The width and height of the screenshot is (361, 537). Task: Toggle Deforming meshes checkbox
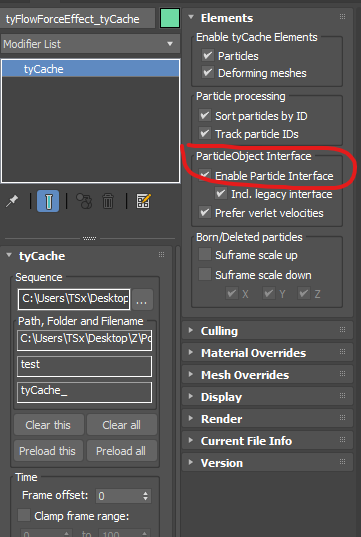coord(208,73)
